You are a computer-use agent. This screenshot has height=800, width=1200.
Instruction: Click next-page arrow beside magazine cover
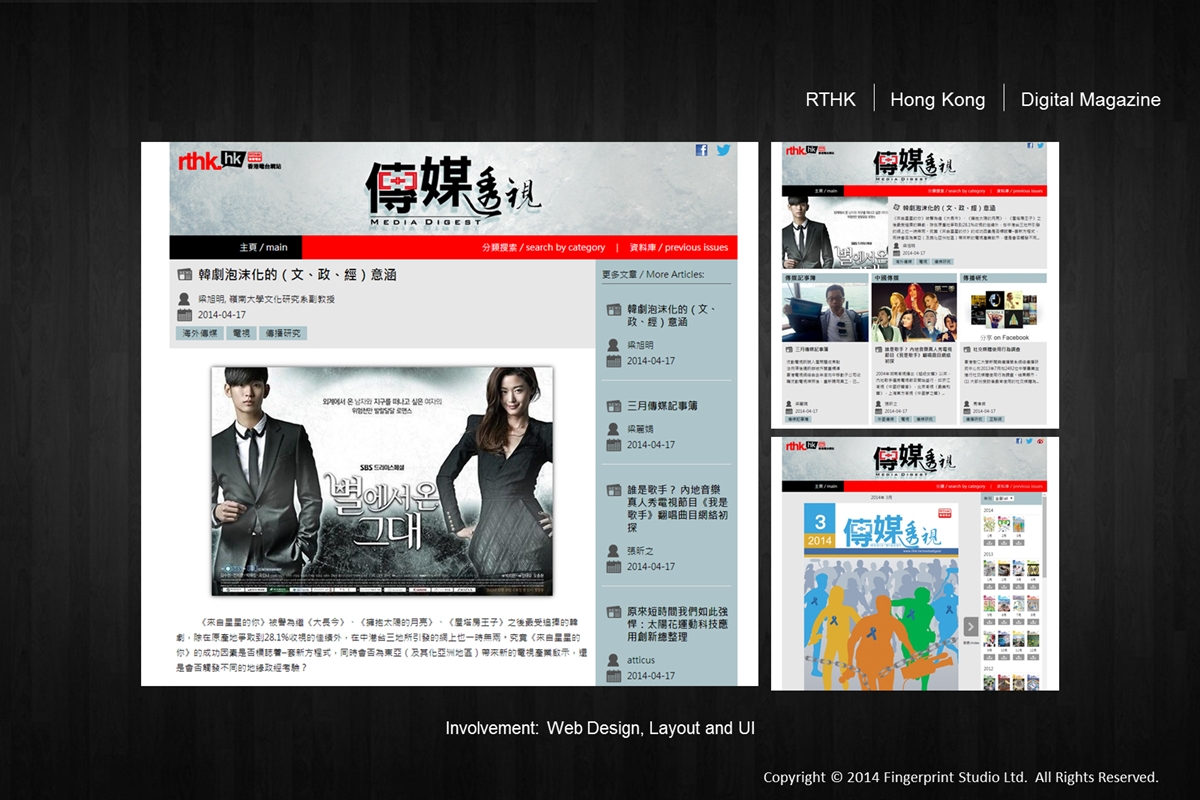(970, 626)
